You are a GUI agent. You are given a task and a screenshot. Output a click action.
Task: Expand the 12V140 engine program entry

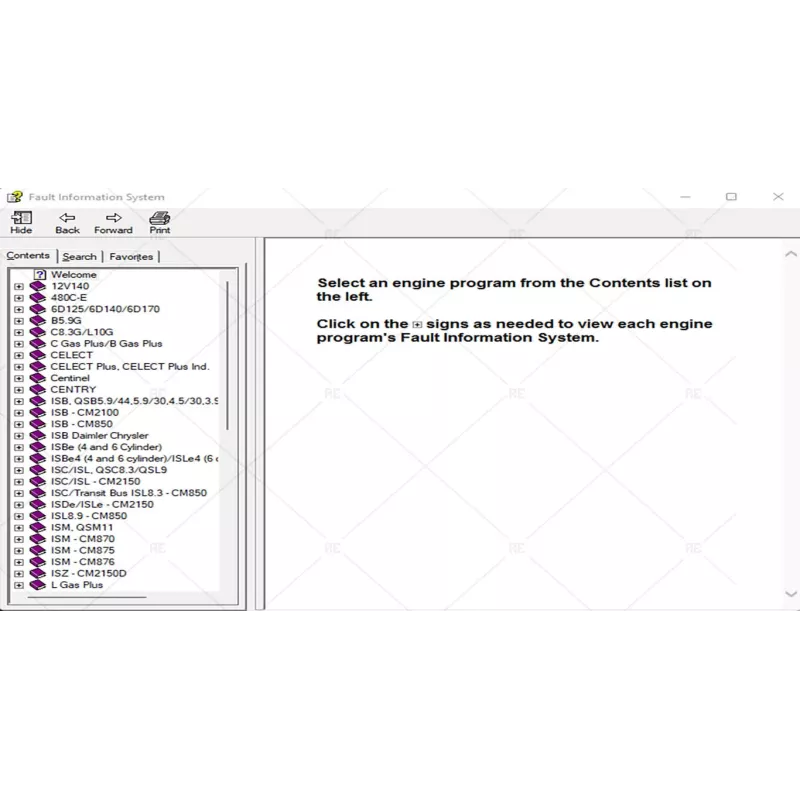pyautogui.click(x=18, y=286)
